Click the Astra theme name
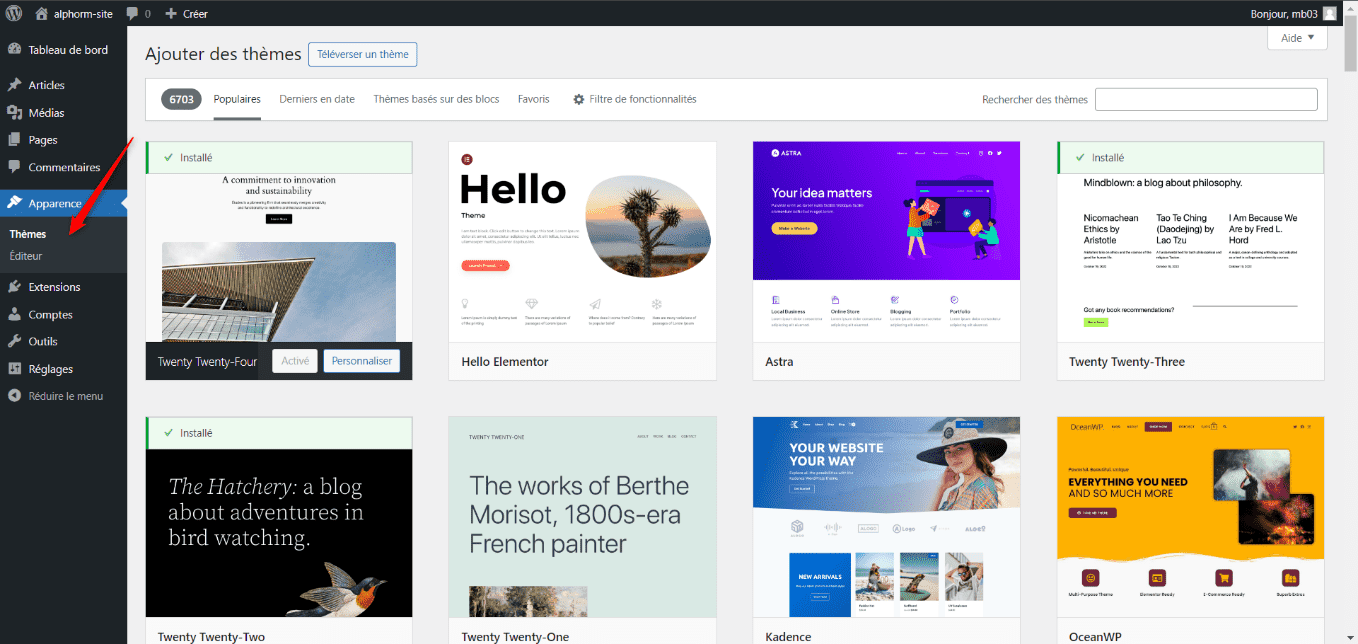1358x644 pixels. pos(780,362)
